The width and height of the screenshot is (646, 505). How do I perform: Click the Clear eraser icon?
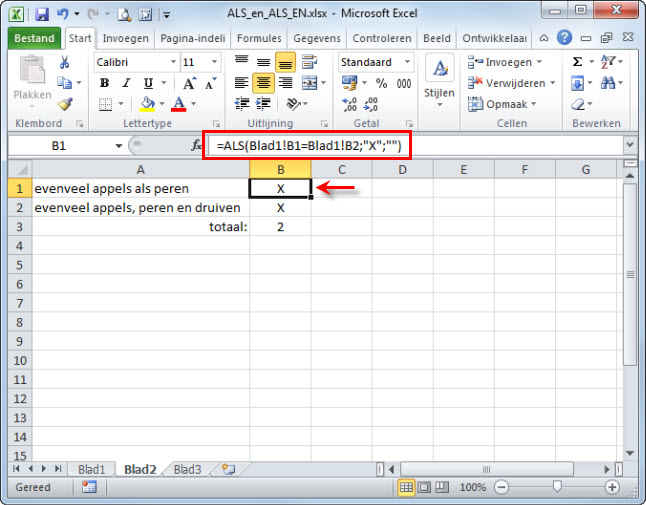tap(578, 104)
